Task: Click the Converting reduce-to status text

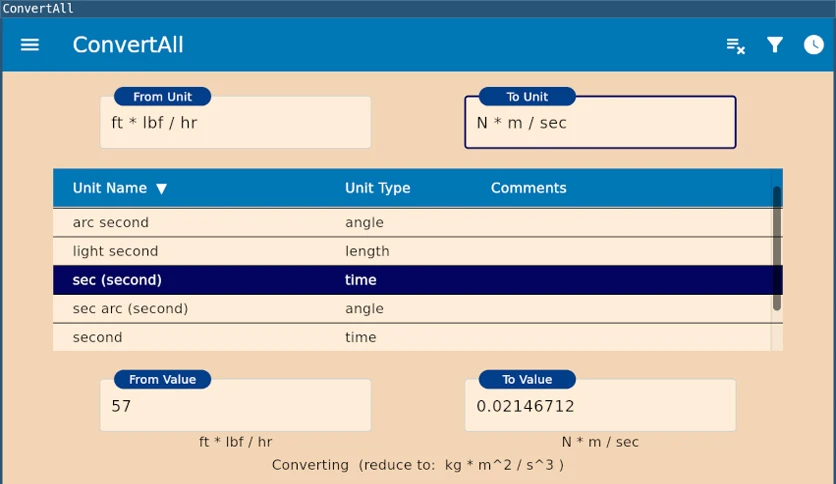Action: click(x=417, y=465)
